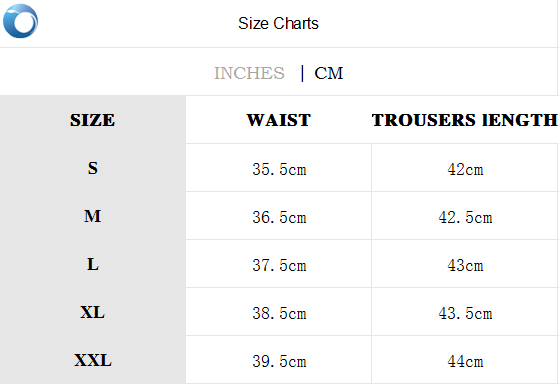Click the 36.5cm waist cell

[279, 217]
